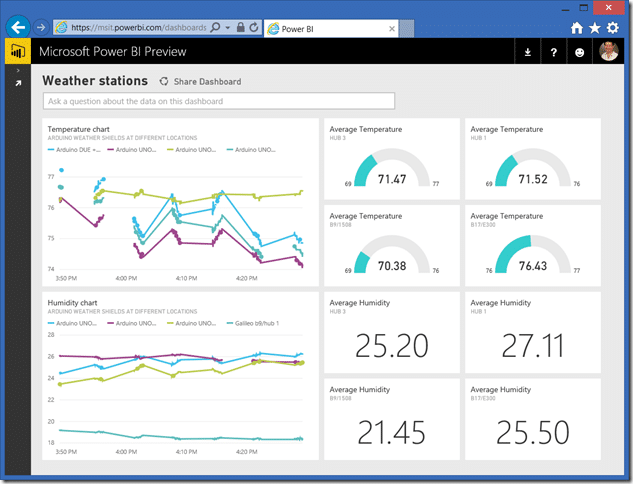Click Average Temperature B9/1508 tile title
633x484 pixels.
(366, 216)
